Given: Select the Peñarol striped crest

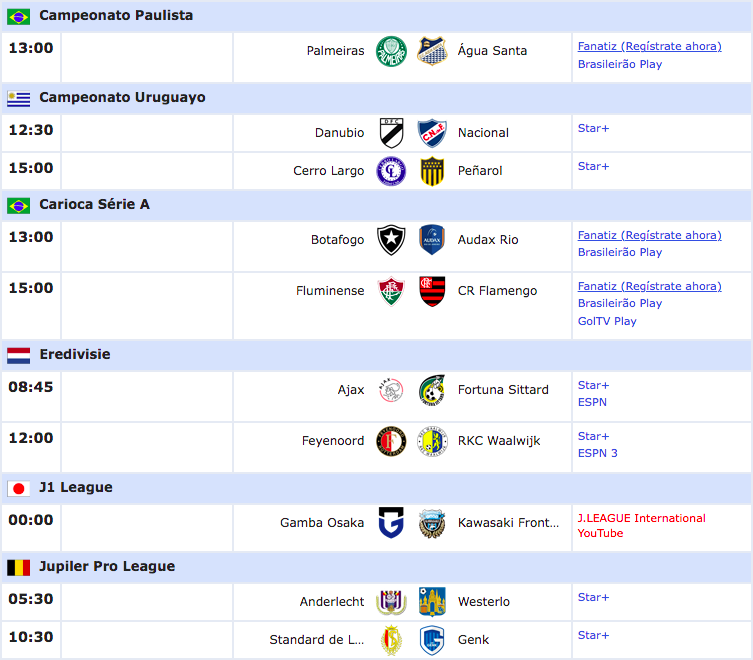Looking at the screenshot, I should click(x=432, y=171).
